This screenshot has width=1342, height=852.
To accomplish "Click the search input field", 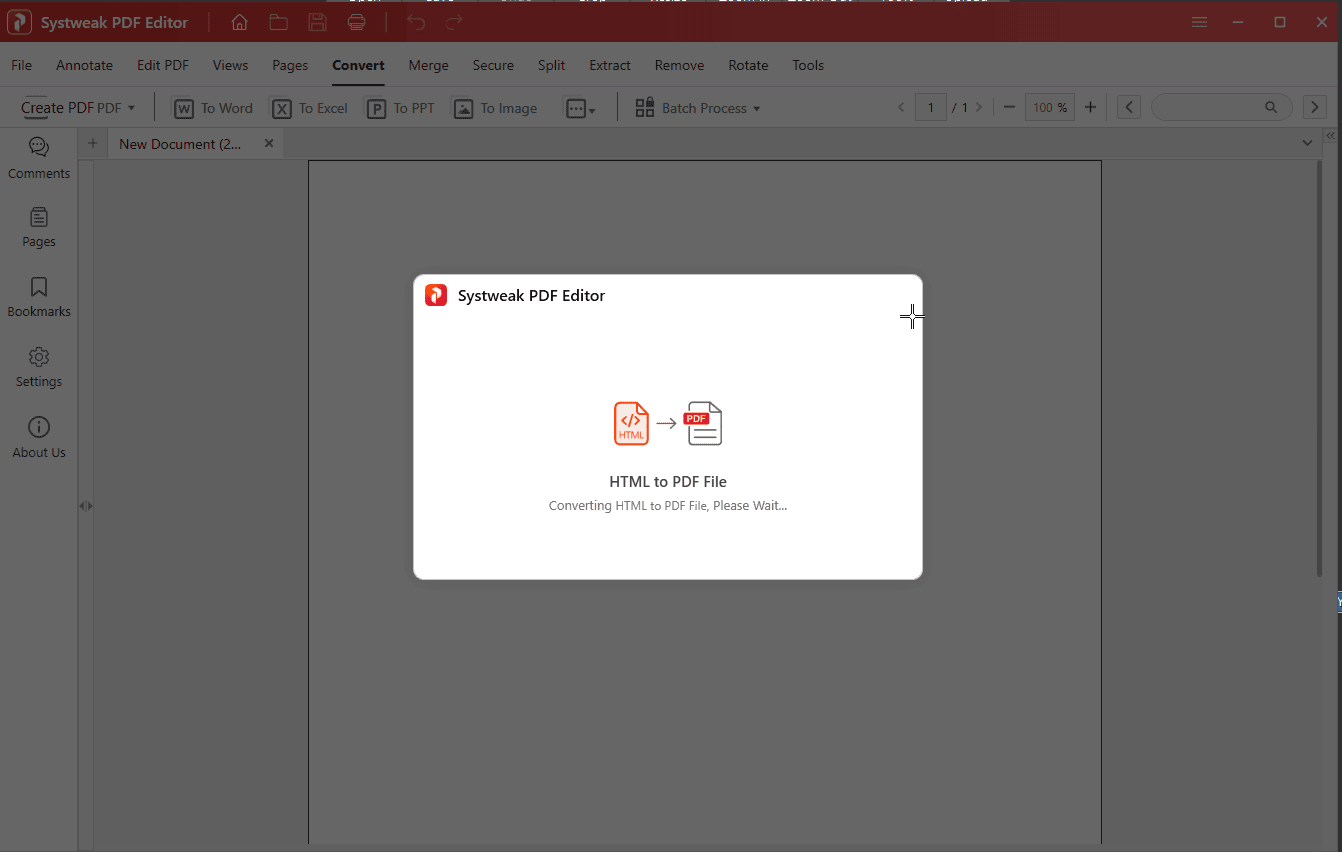I will point(1208,107).
